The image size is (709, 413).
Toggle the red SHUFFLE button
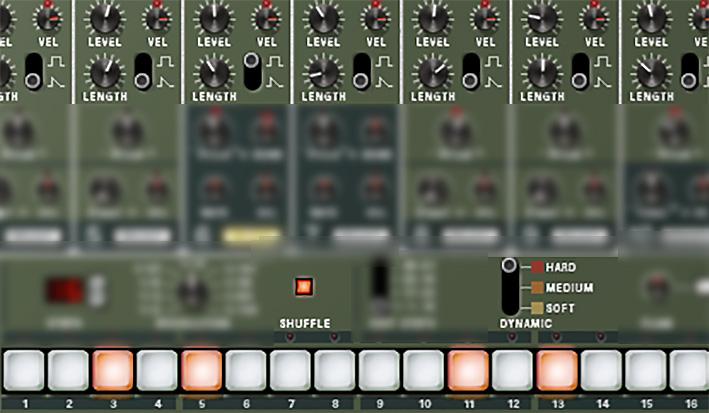click(x=304, y=286)
